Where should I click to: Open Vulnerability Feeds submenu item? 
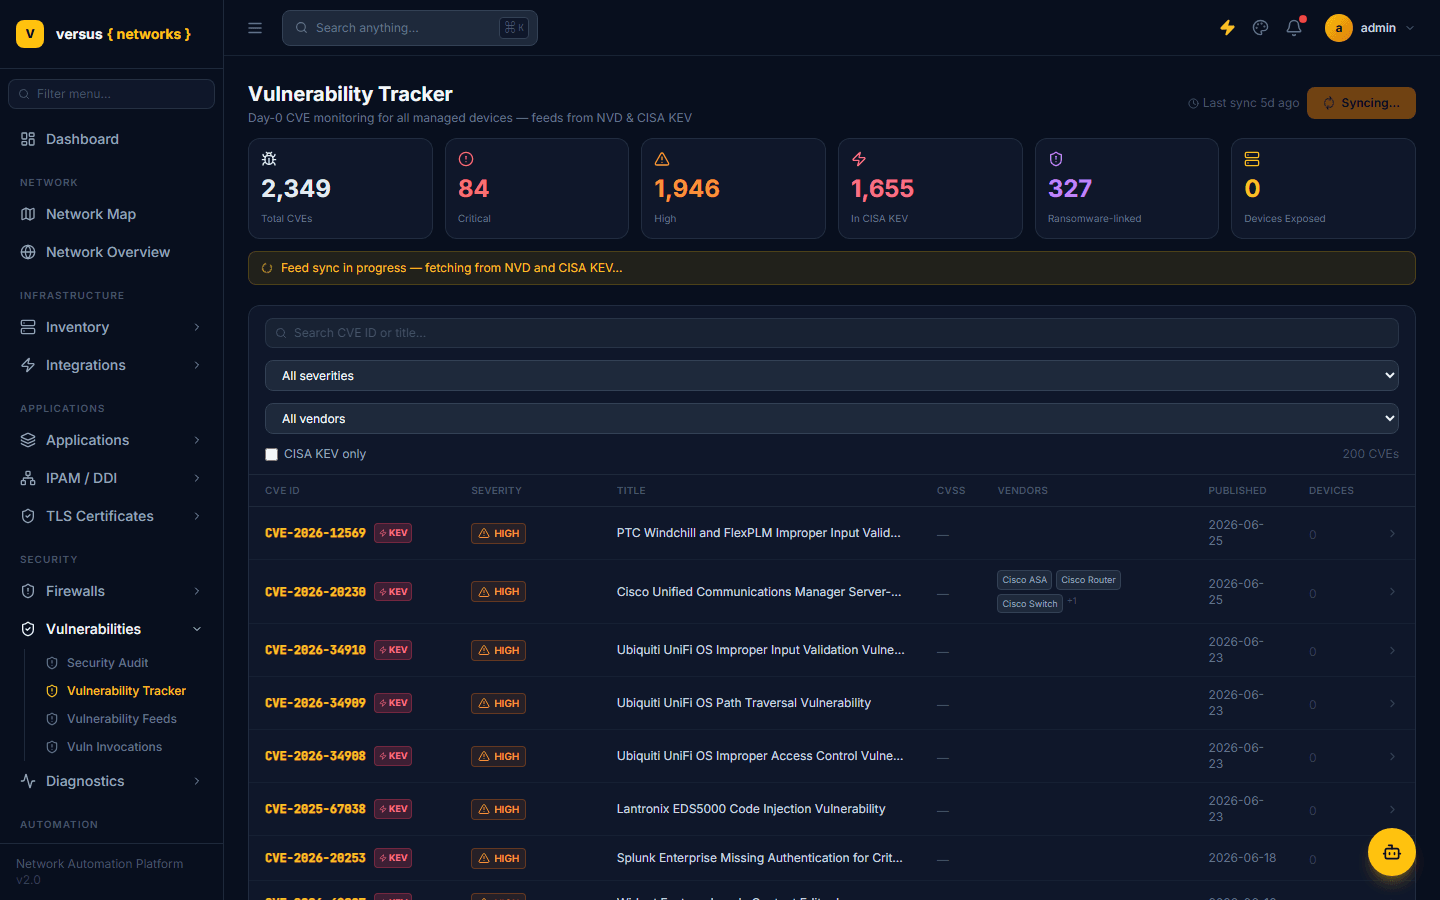click(x=121, y=719)
